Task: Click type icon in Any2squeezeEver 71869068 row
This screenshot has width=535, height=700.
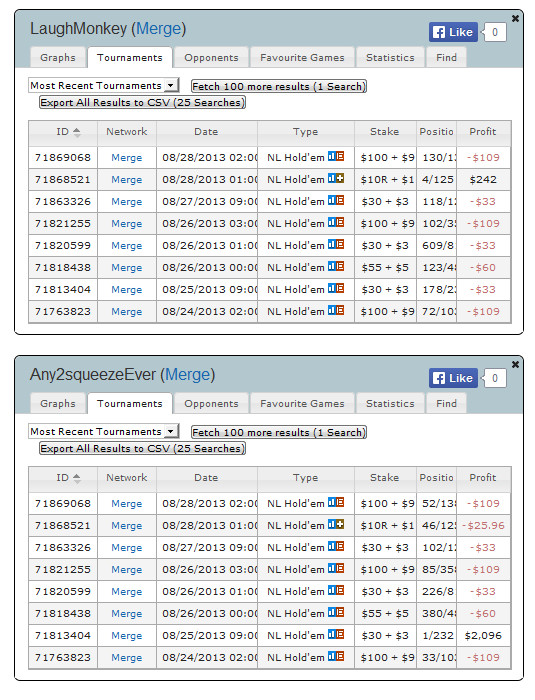Action: (336, 502)
